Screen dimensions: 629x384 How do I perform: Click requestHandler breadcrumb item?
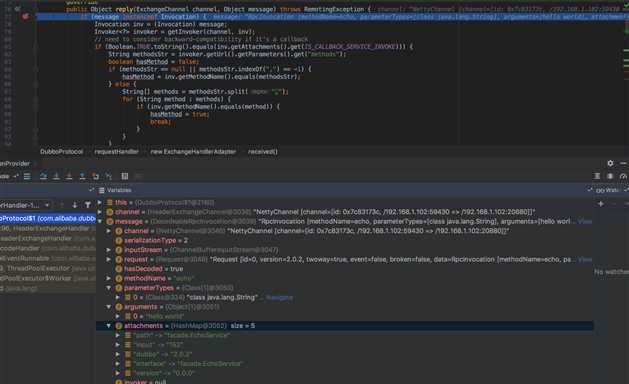coord(116,152)
